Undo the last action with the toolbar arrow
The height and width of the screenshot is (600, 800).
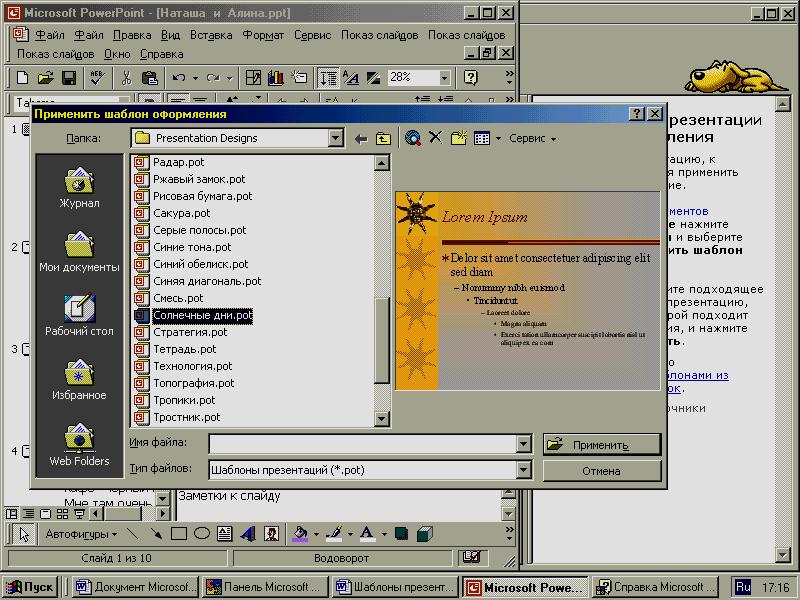pyautogui.click(x=179, y=78)
